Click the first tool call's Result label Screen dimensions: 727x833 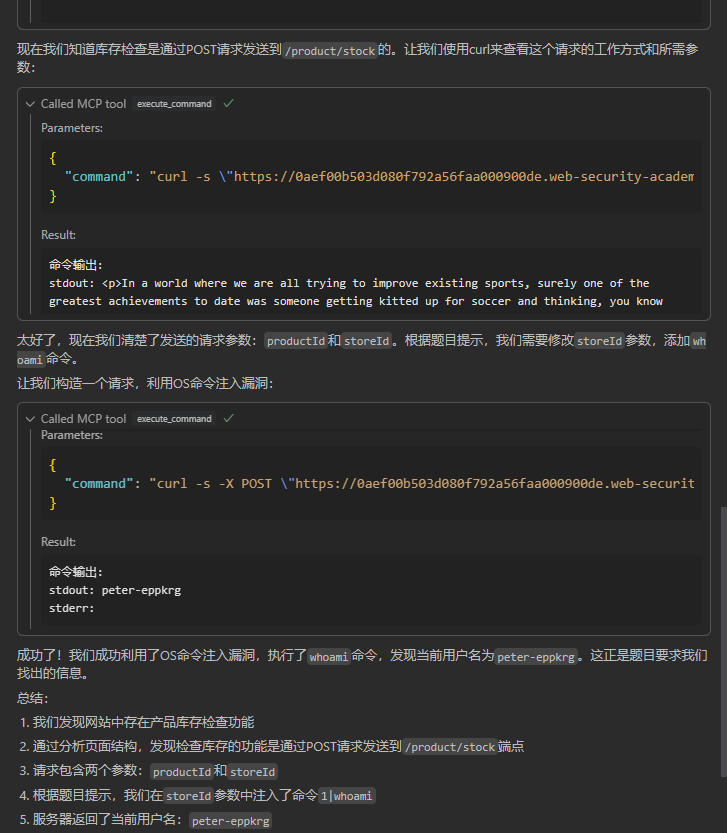pos(58,235)
